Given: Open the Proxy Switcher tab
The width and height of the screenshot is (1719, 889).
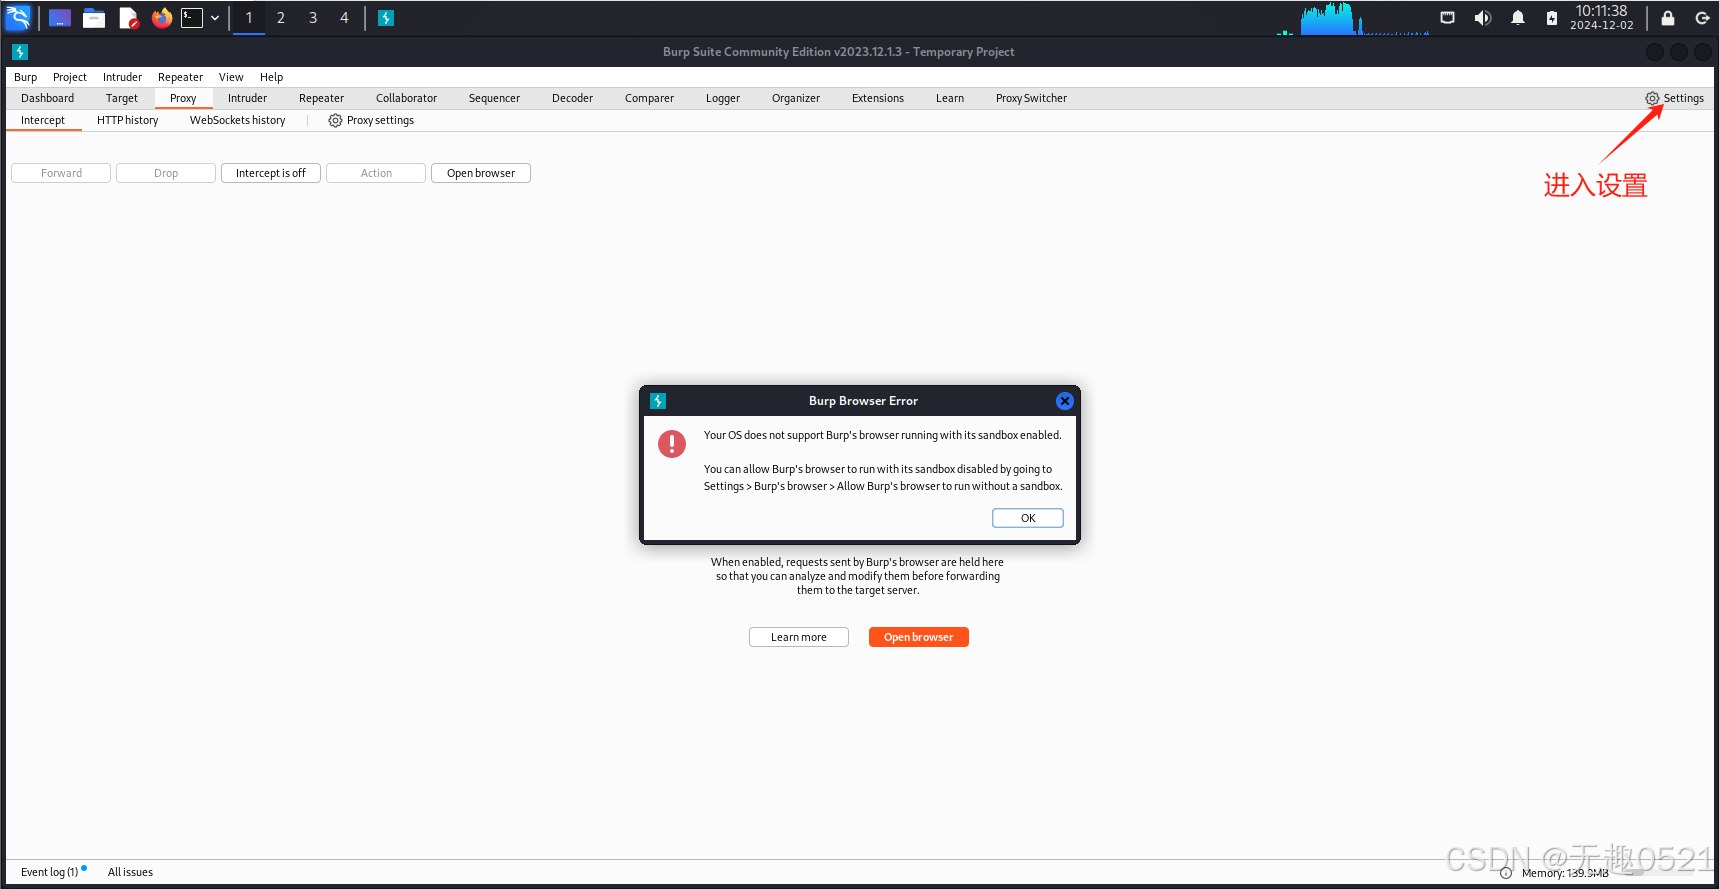Looking at the screenshot, I should pos(1031,98).
